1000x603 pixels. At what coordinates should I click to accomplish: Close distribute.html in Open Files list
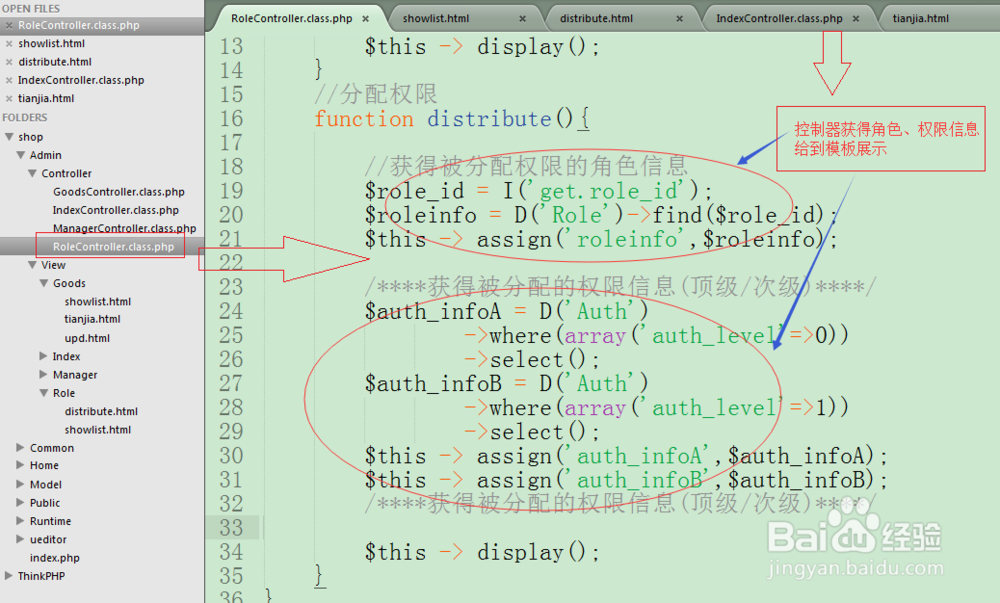(x=9, y=62)
